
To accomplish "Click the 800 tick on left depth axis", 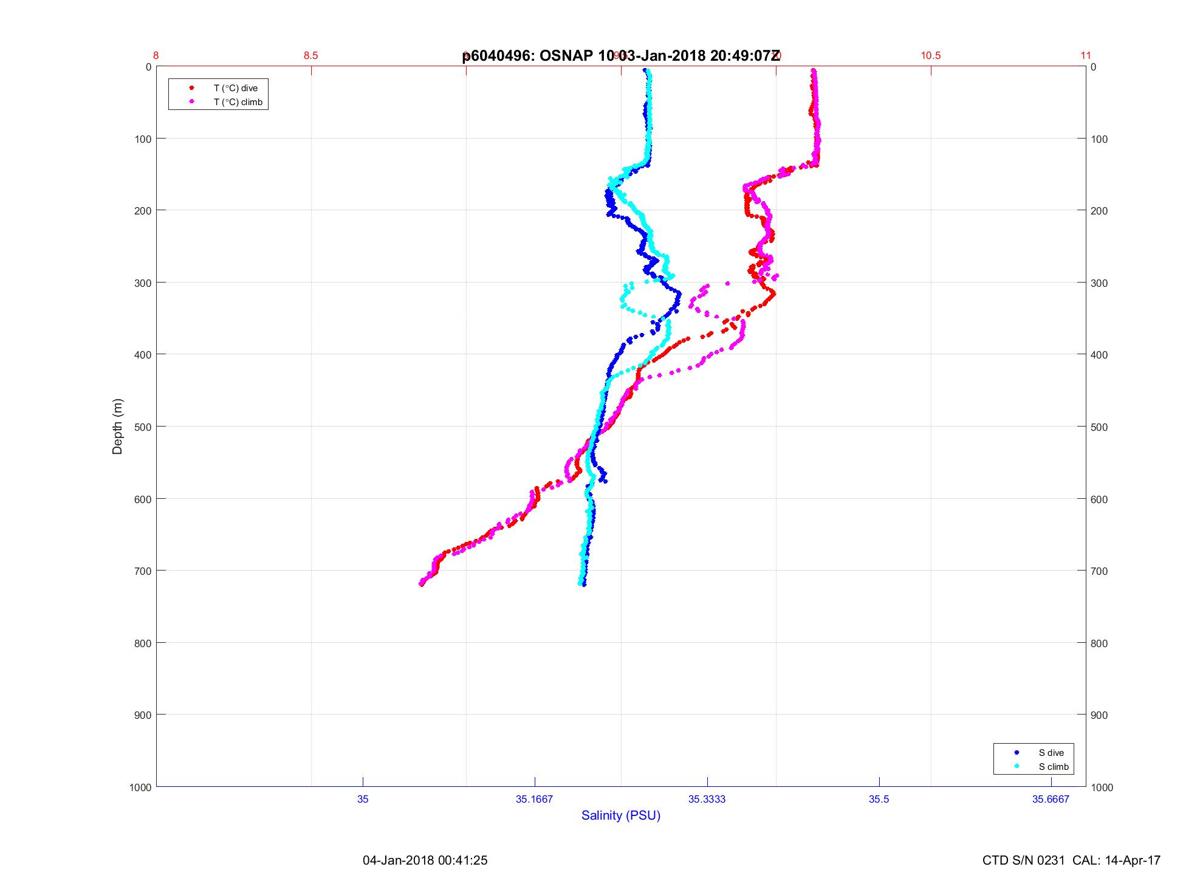I will coord(141,643).
